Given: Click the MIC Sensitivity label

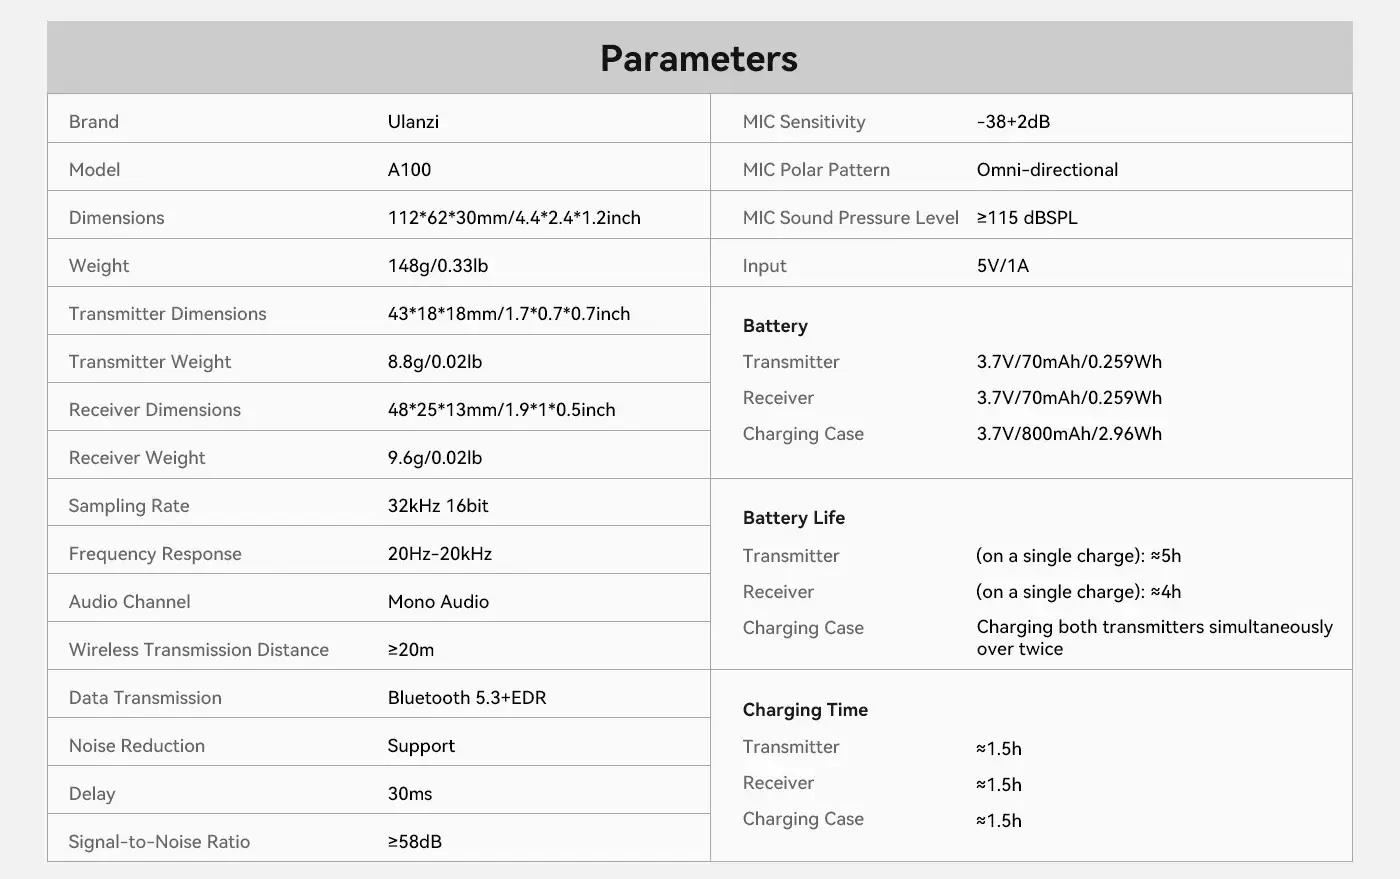Looking at the screenshot, I should 803,122.
